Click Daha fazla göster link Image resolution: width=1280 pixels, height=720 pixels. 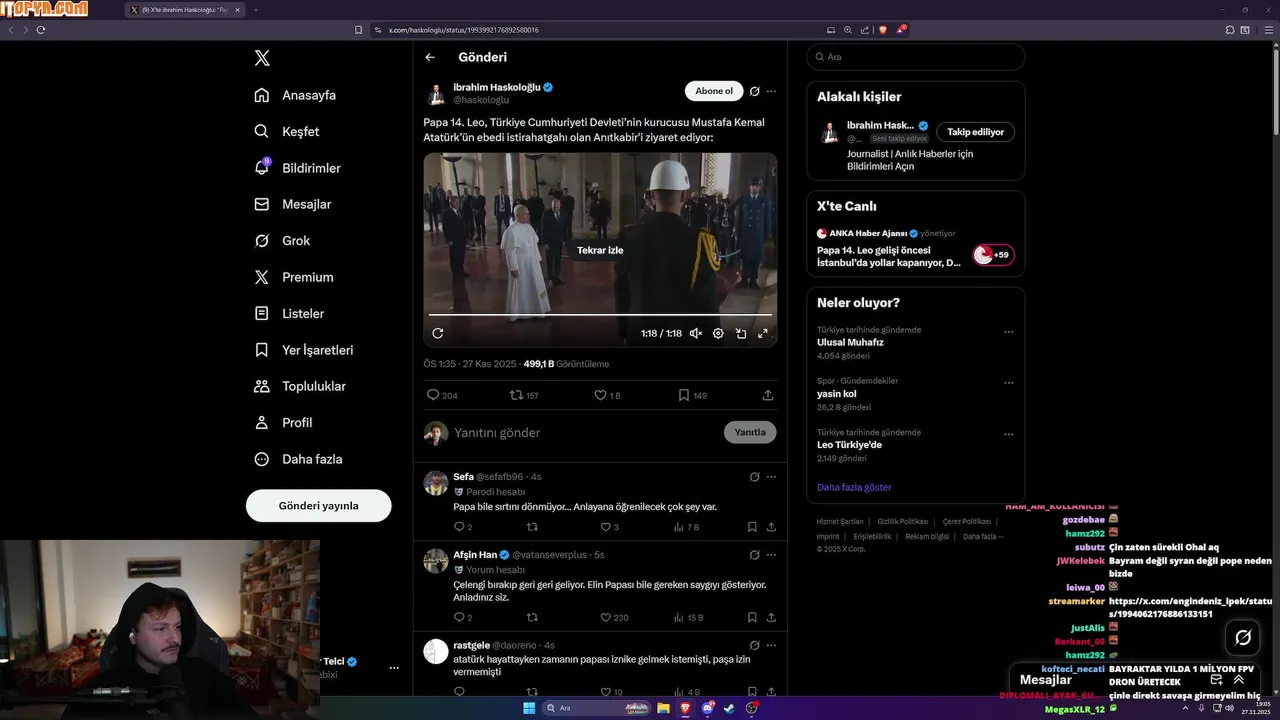pos(854,487)
